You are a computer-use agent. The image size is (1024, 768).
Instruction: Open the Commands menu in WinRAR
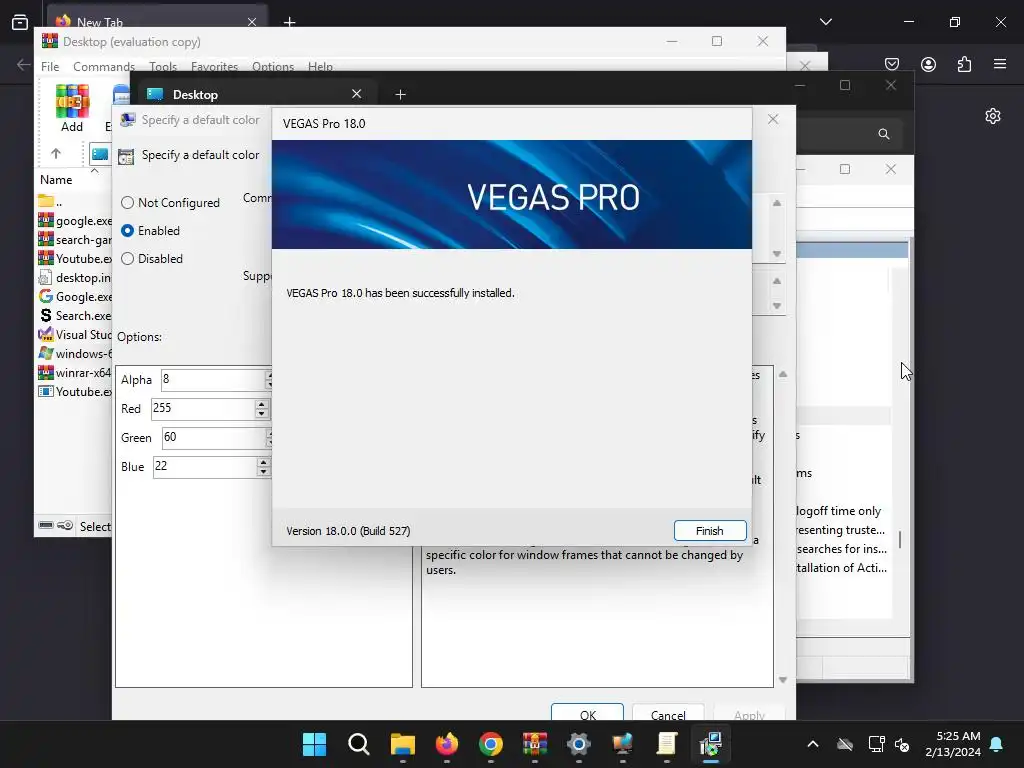click(x=104, y=67)
